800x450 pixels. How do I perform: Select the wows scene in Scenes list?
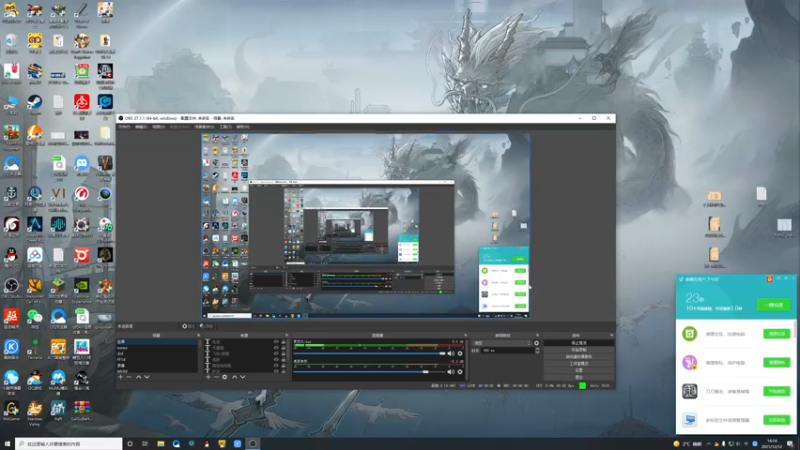(157, 348)
